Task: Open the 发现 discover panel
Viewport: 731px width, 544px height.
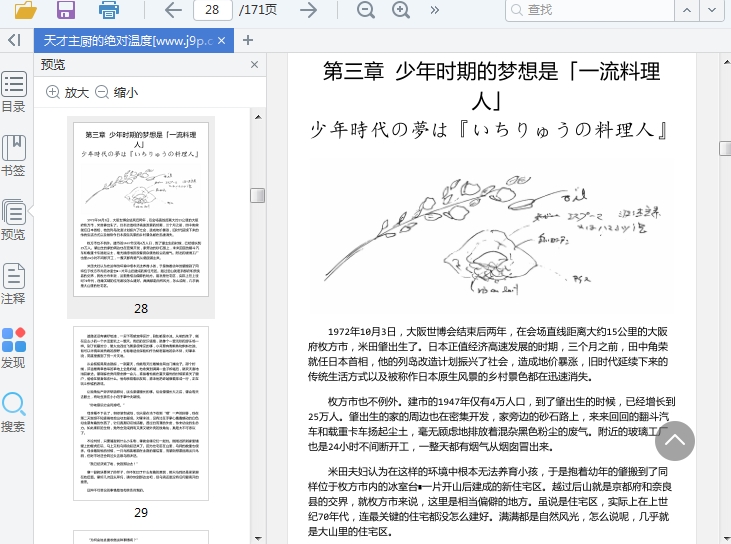Action: click(x=14, y=348)
